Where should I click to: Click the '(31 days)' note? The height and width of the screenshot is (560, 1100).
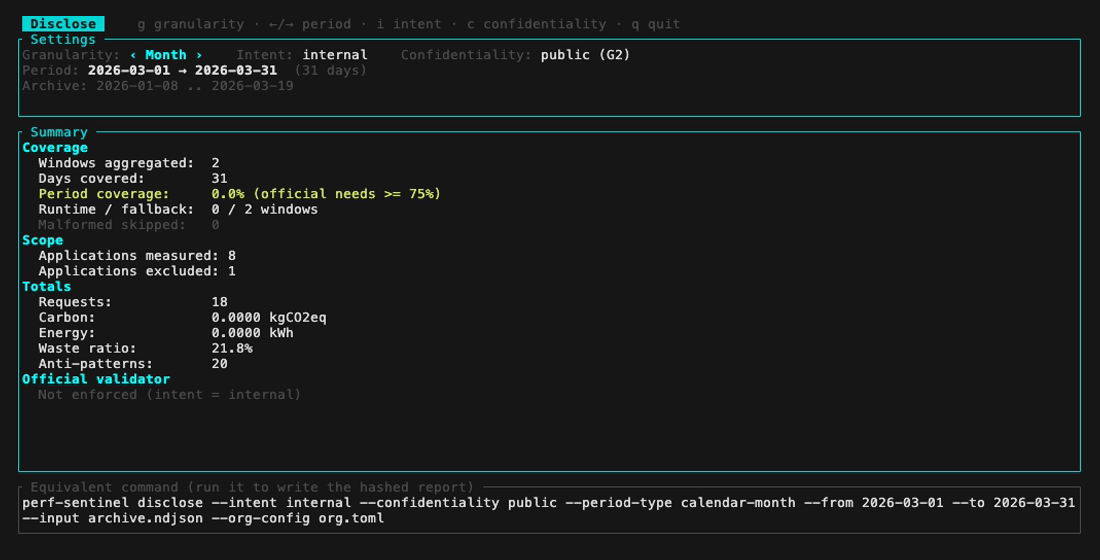[330, 70]
